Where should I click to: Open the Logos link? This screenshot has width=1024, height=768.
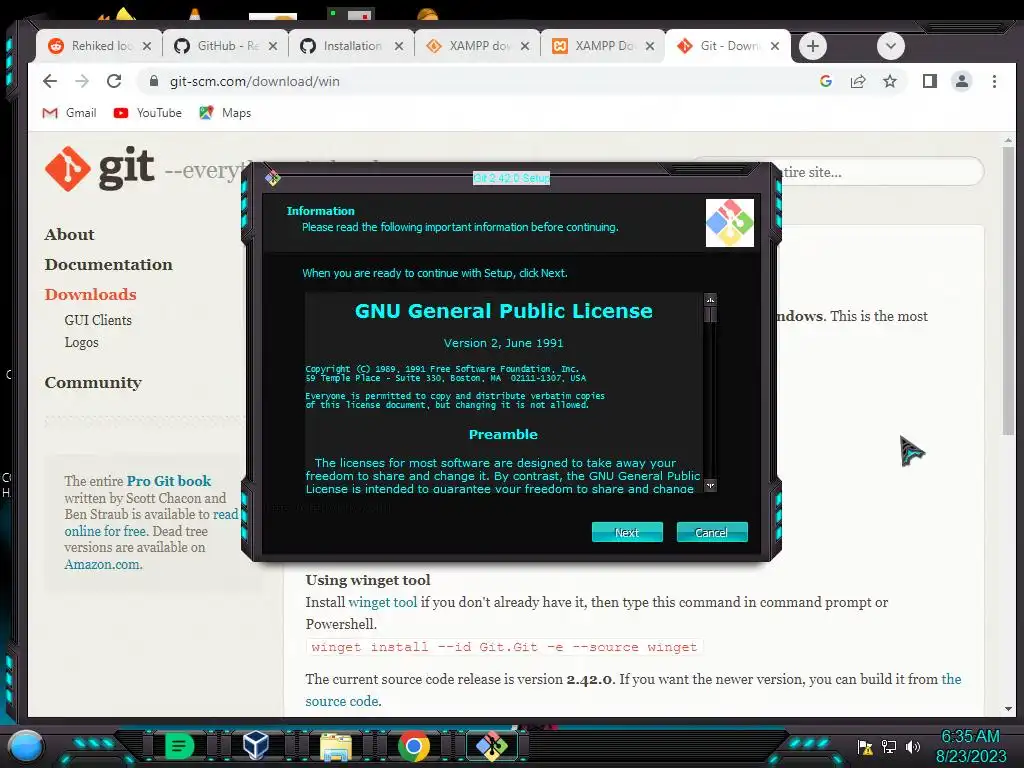pyautogui.click(x=82, y=342)
